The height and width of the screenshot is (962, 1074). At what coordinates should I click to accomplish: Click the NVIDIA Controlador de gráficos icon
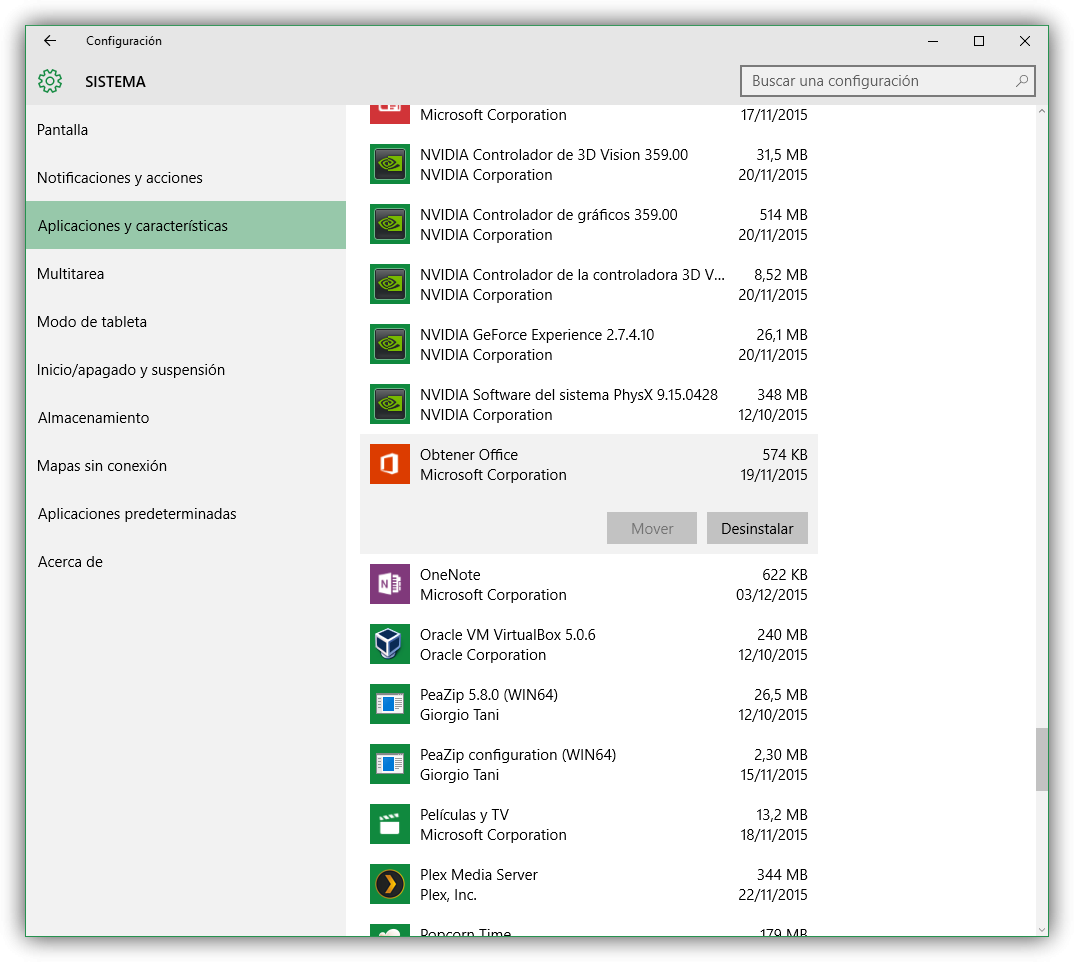(390, 224)
